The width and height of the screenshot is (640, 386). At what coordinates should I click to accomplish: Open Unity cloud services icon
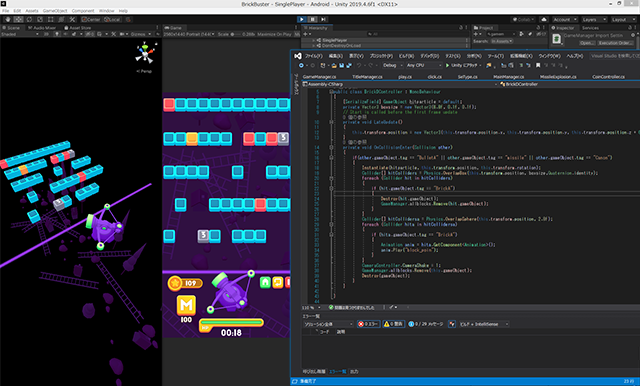[544, 19]
